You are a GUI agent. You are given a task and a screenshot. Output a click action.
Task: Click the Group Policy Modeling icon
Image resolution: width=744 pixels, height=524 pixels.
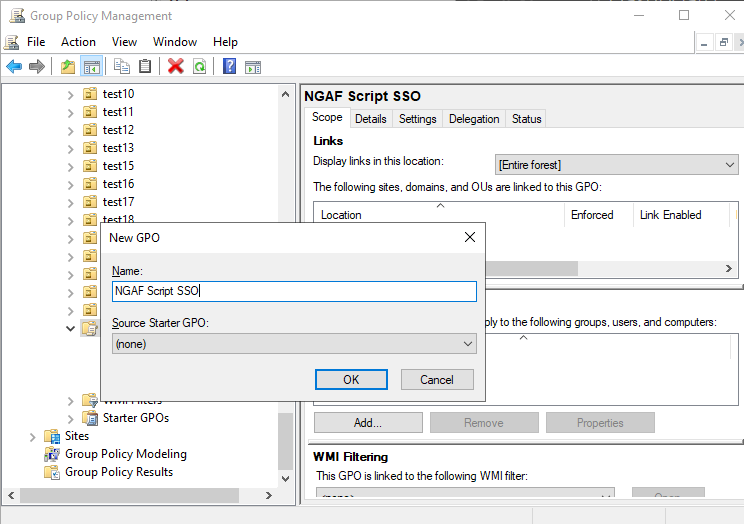point(52,454)
